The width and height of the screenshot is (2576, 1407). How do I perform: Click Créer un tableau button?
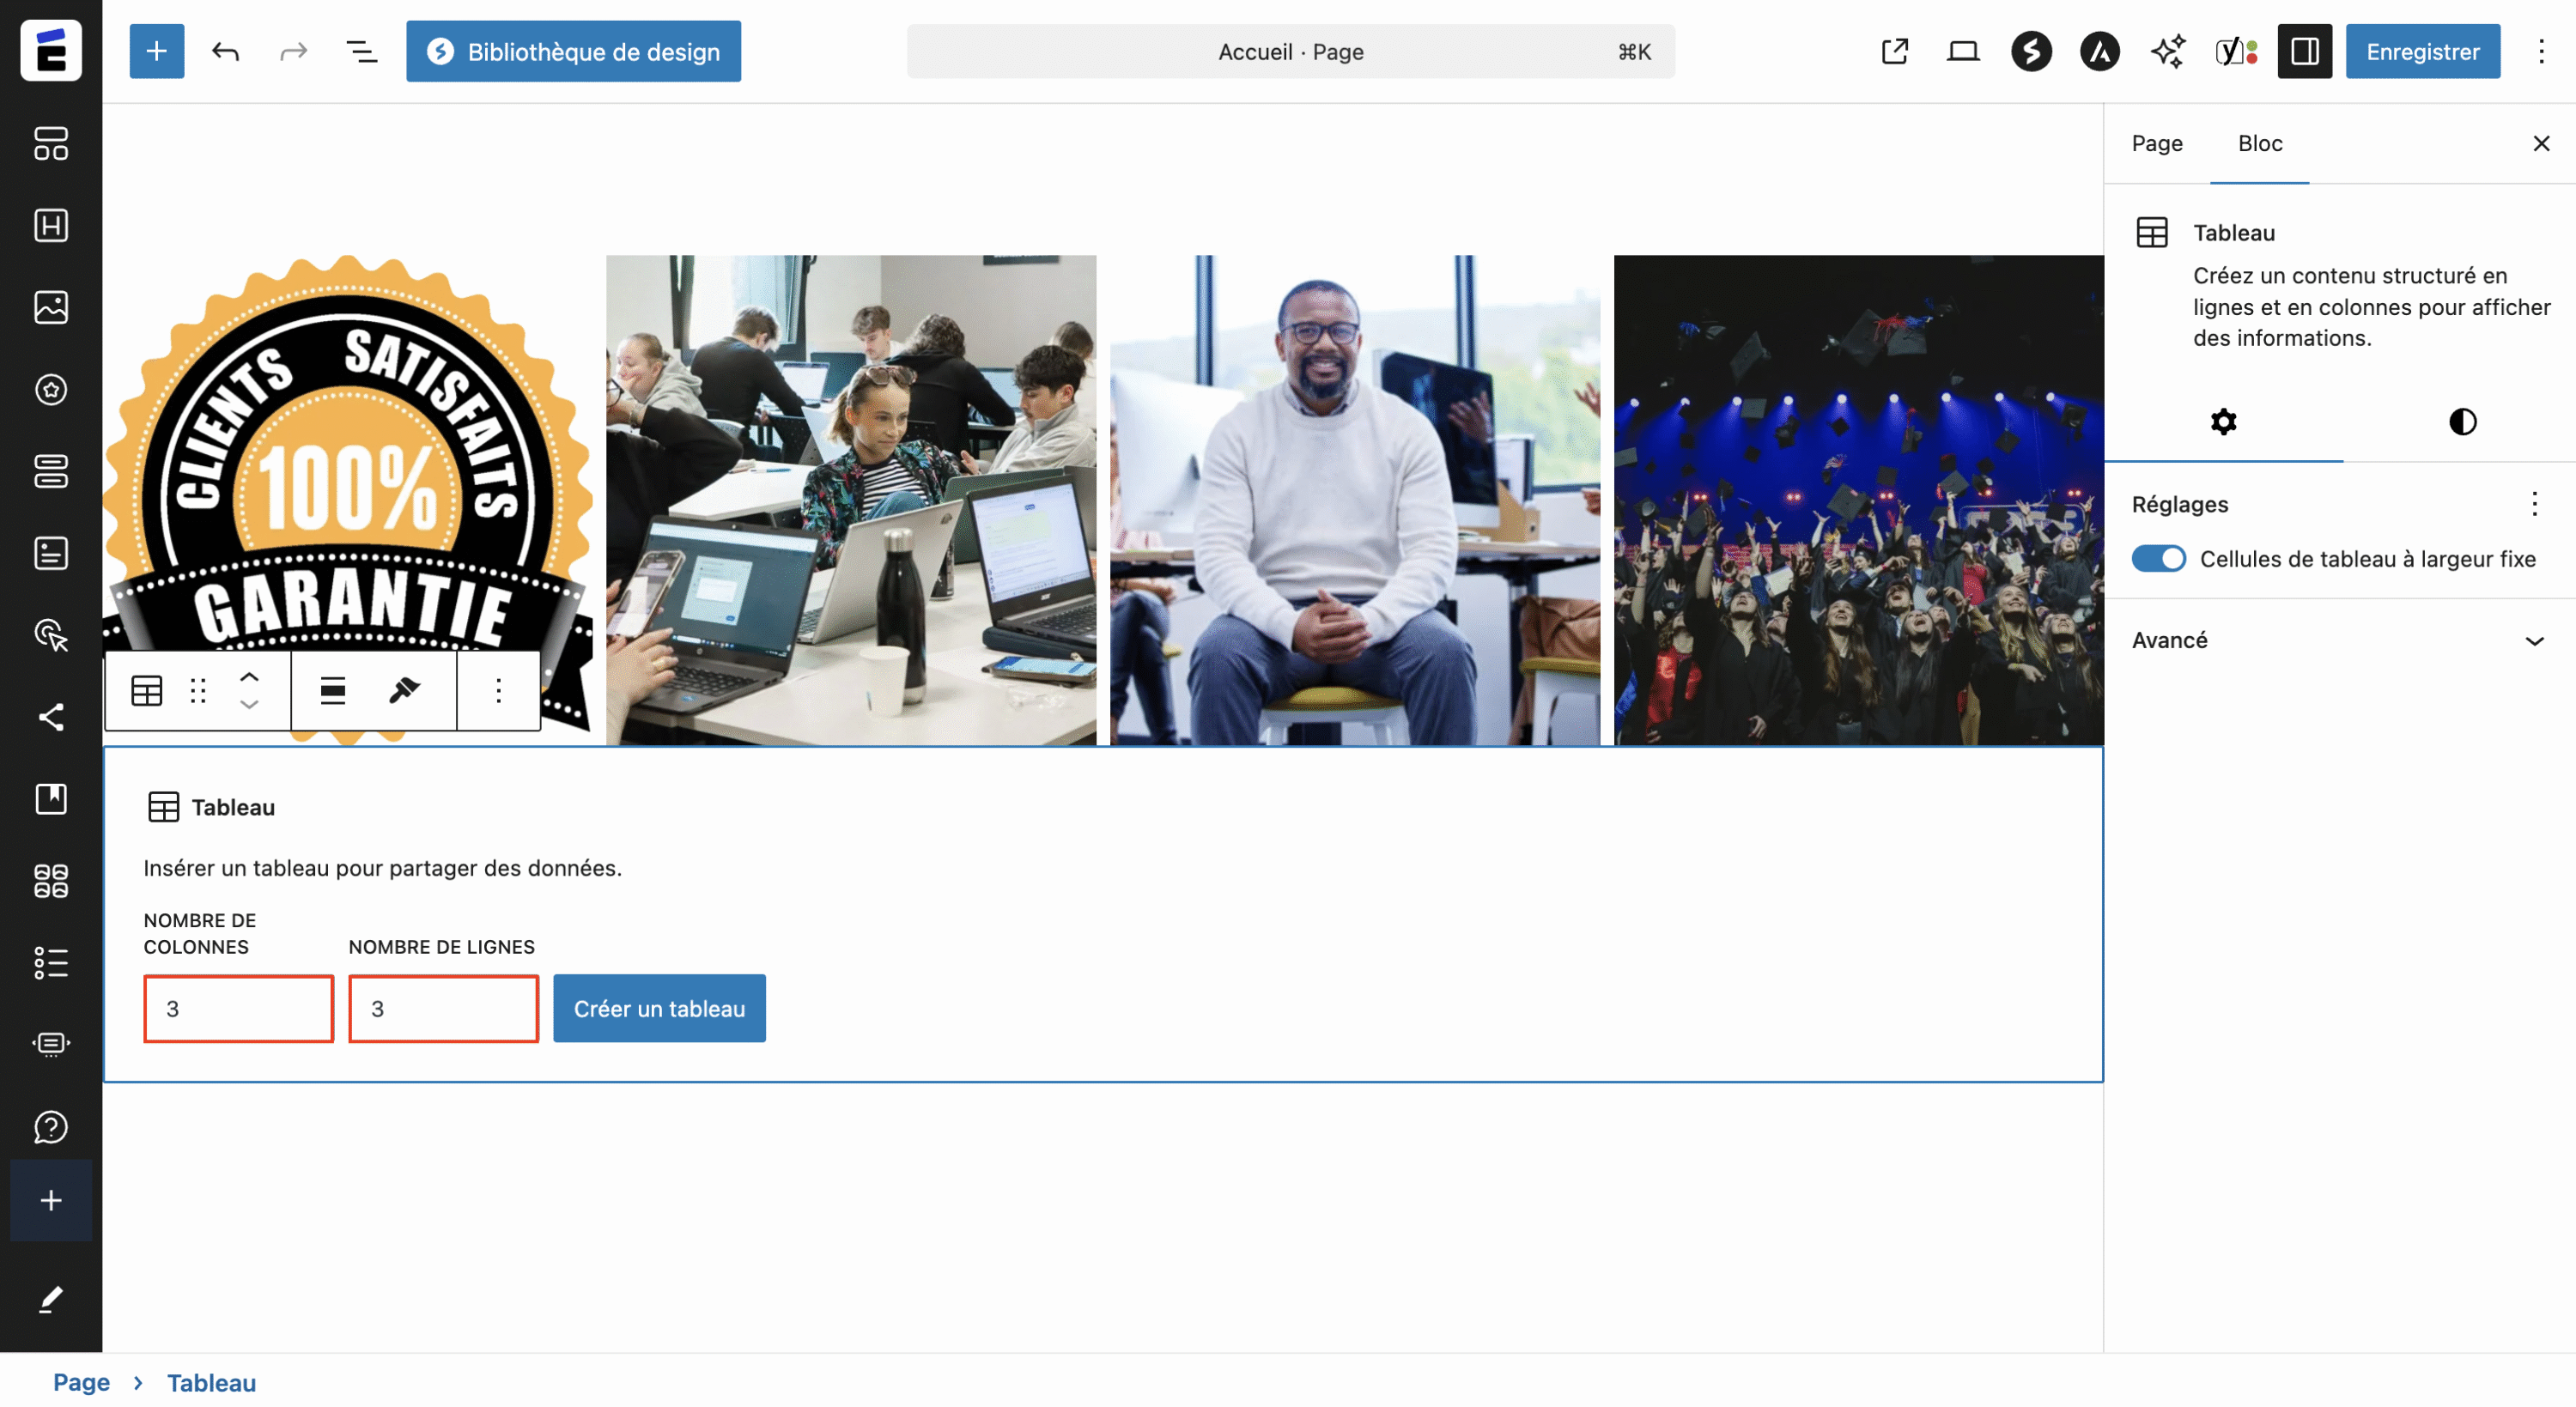(x=659, y=1008)
